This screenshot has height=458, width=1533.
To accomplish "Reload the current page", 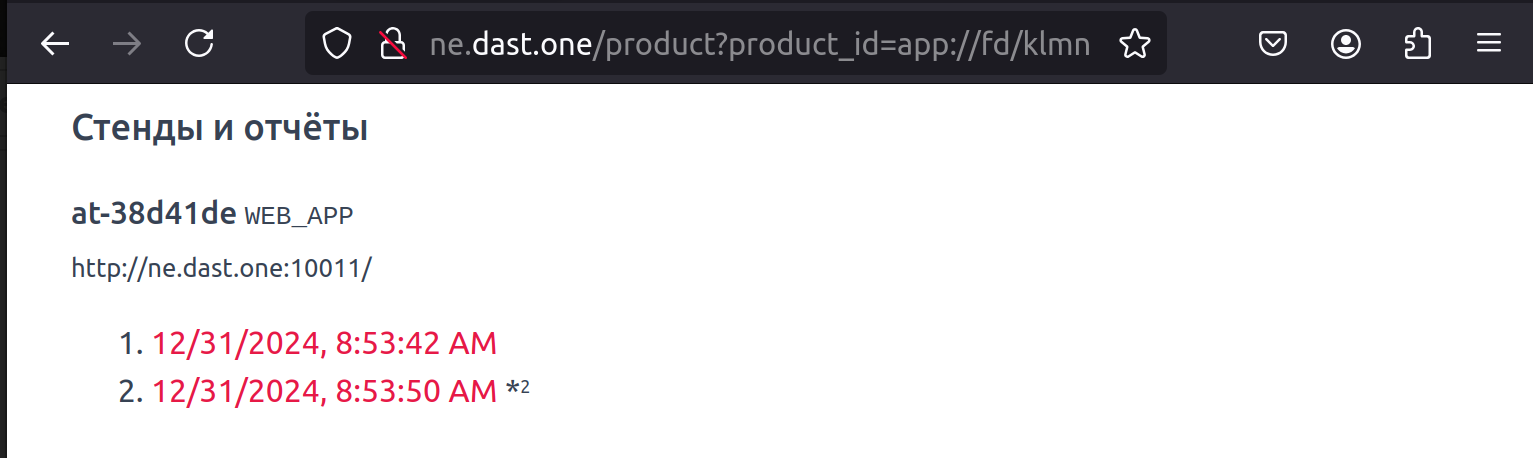I will 200,43.
